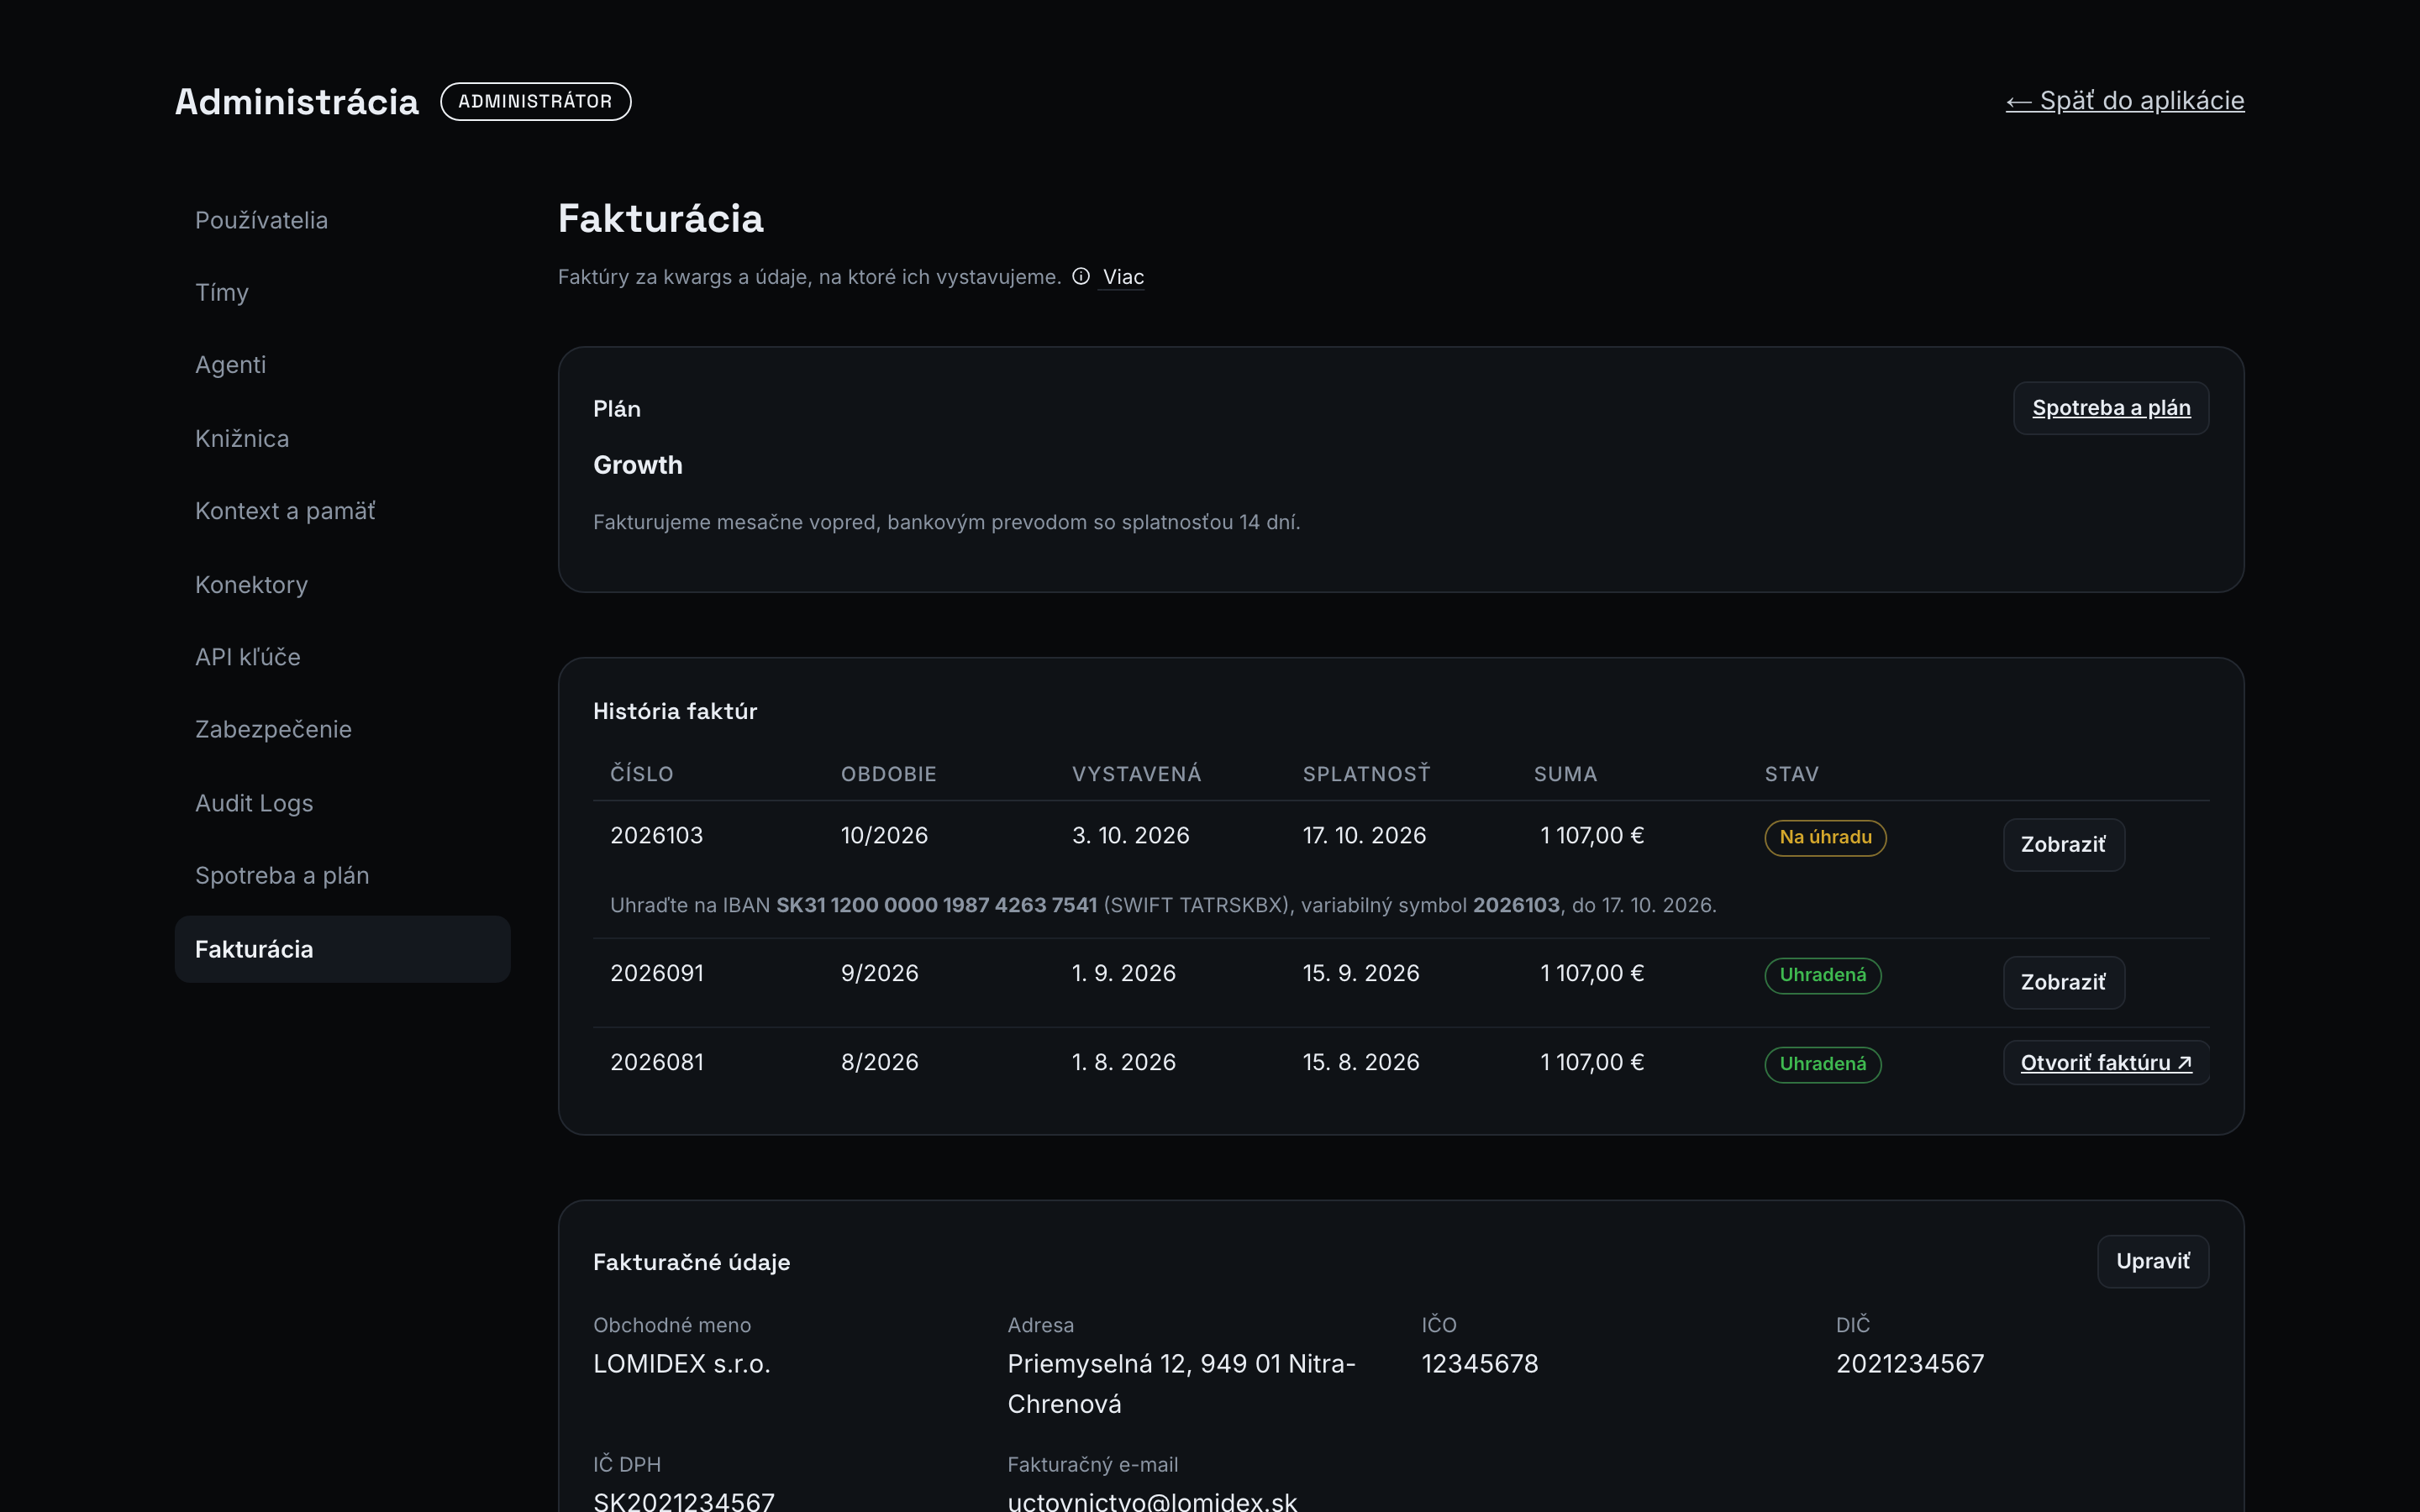2420x1512 pixels.
Task: Click the SPLATNOSŤ column header
Action: [x=1366, y=775]
